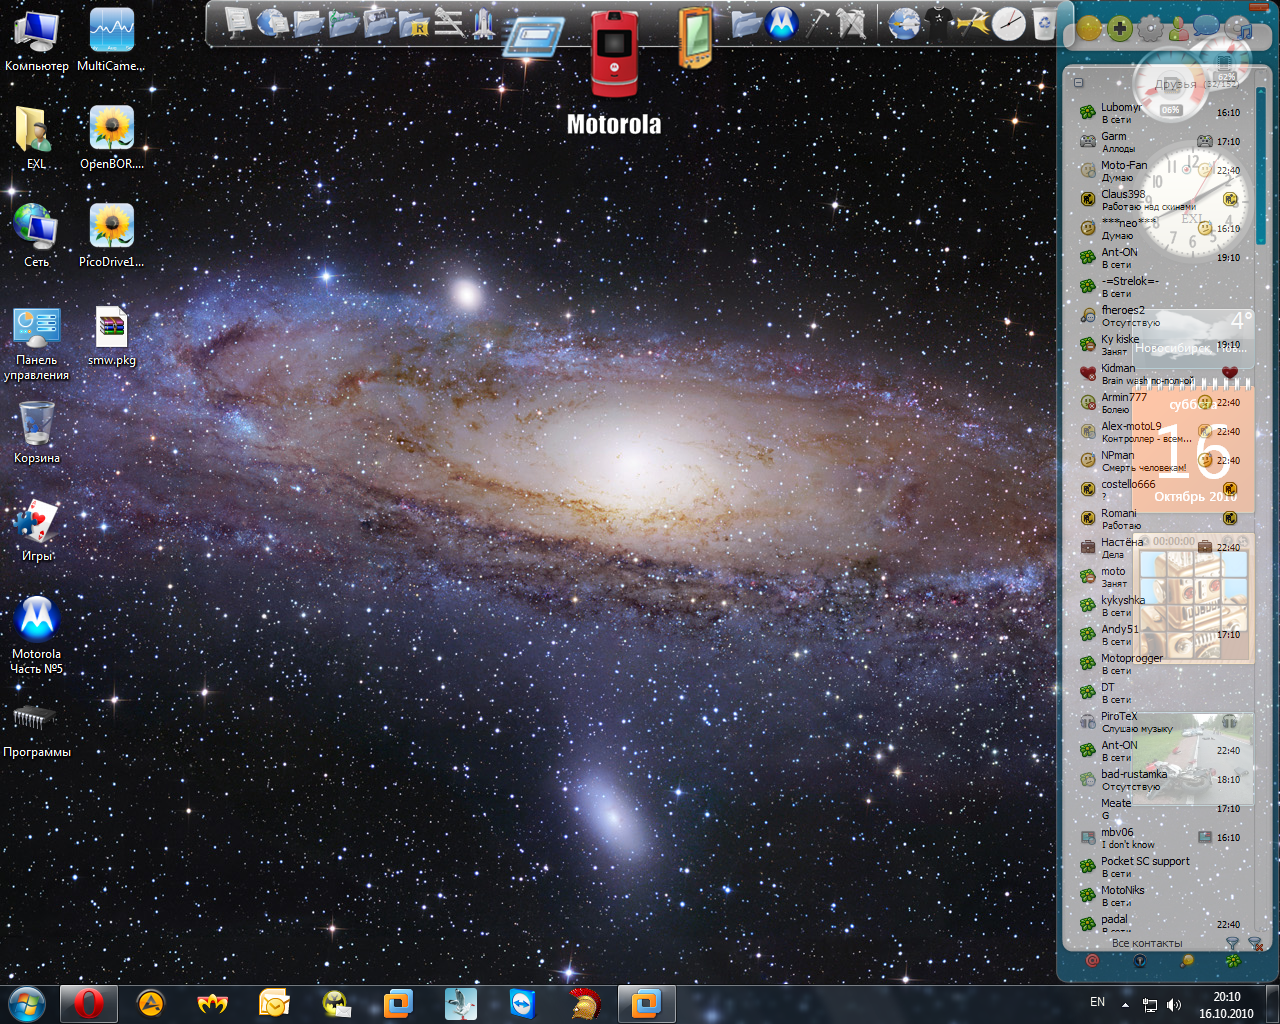Open MultiCame... desktop shortcut
Viewport: 1280px width, 1024px height.
(111, 41)
